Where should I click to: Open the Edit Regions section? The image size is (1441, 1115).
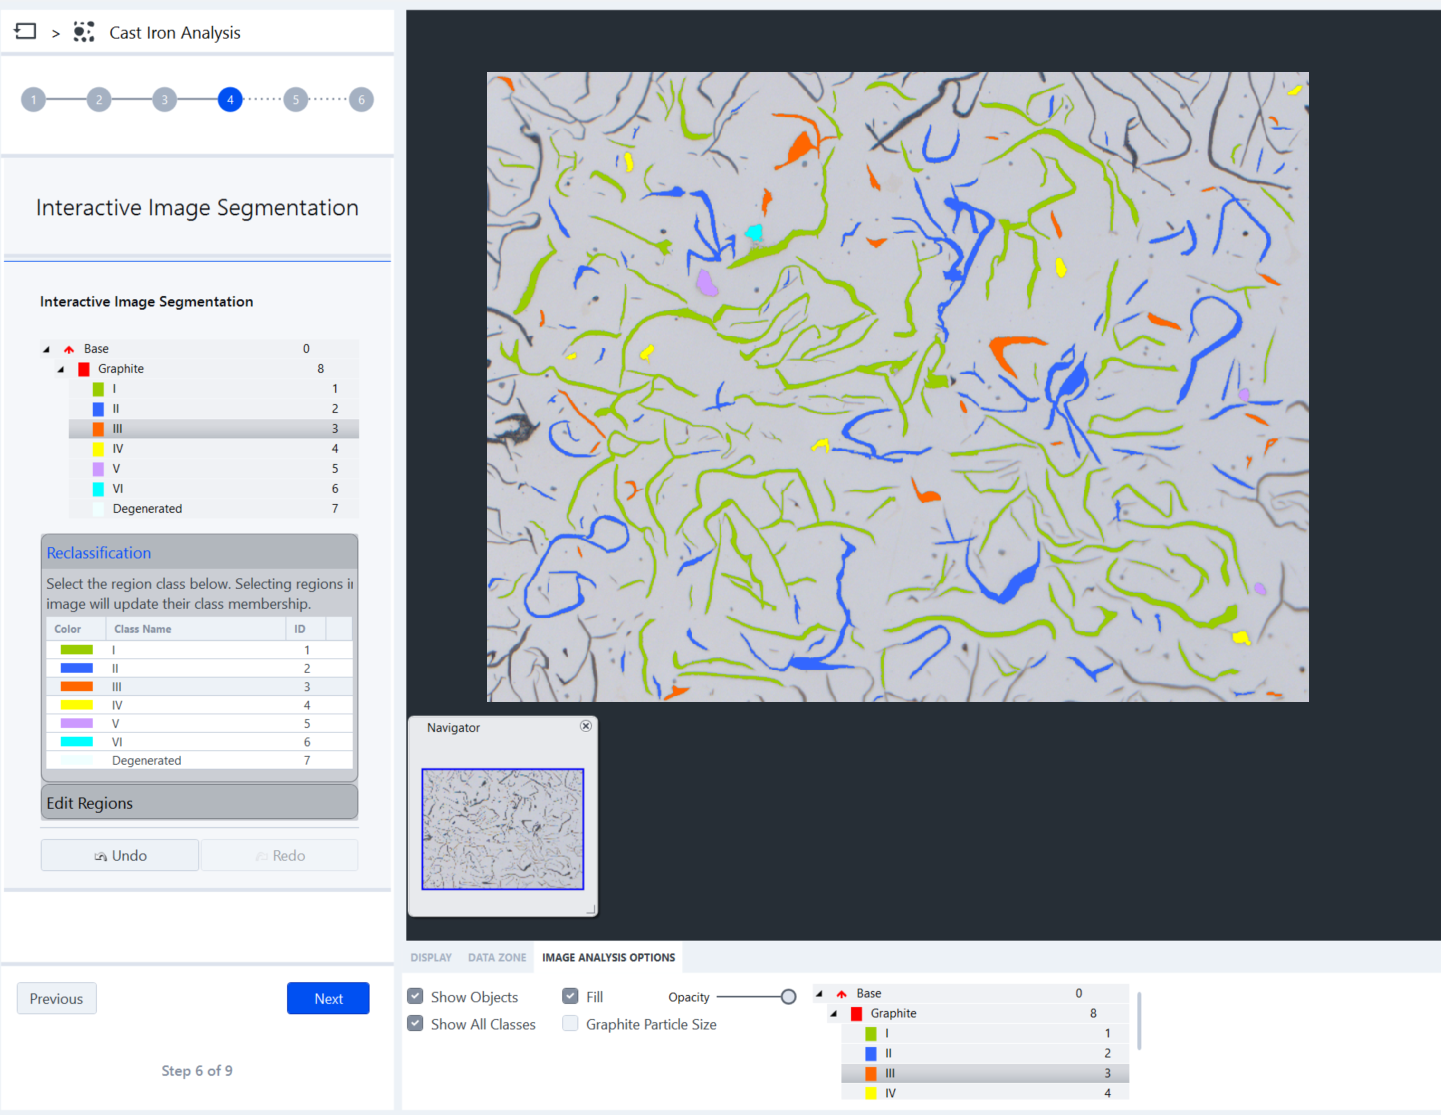coord(199,802)
